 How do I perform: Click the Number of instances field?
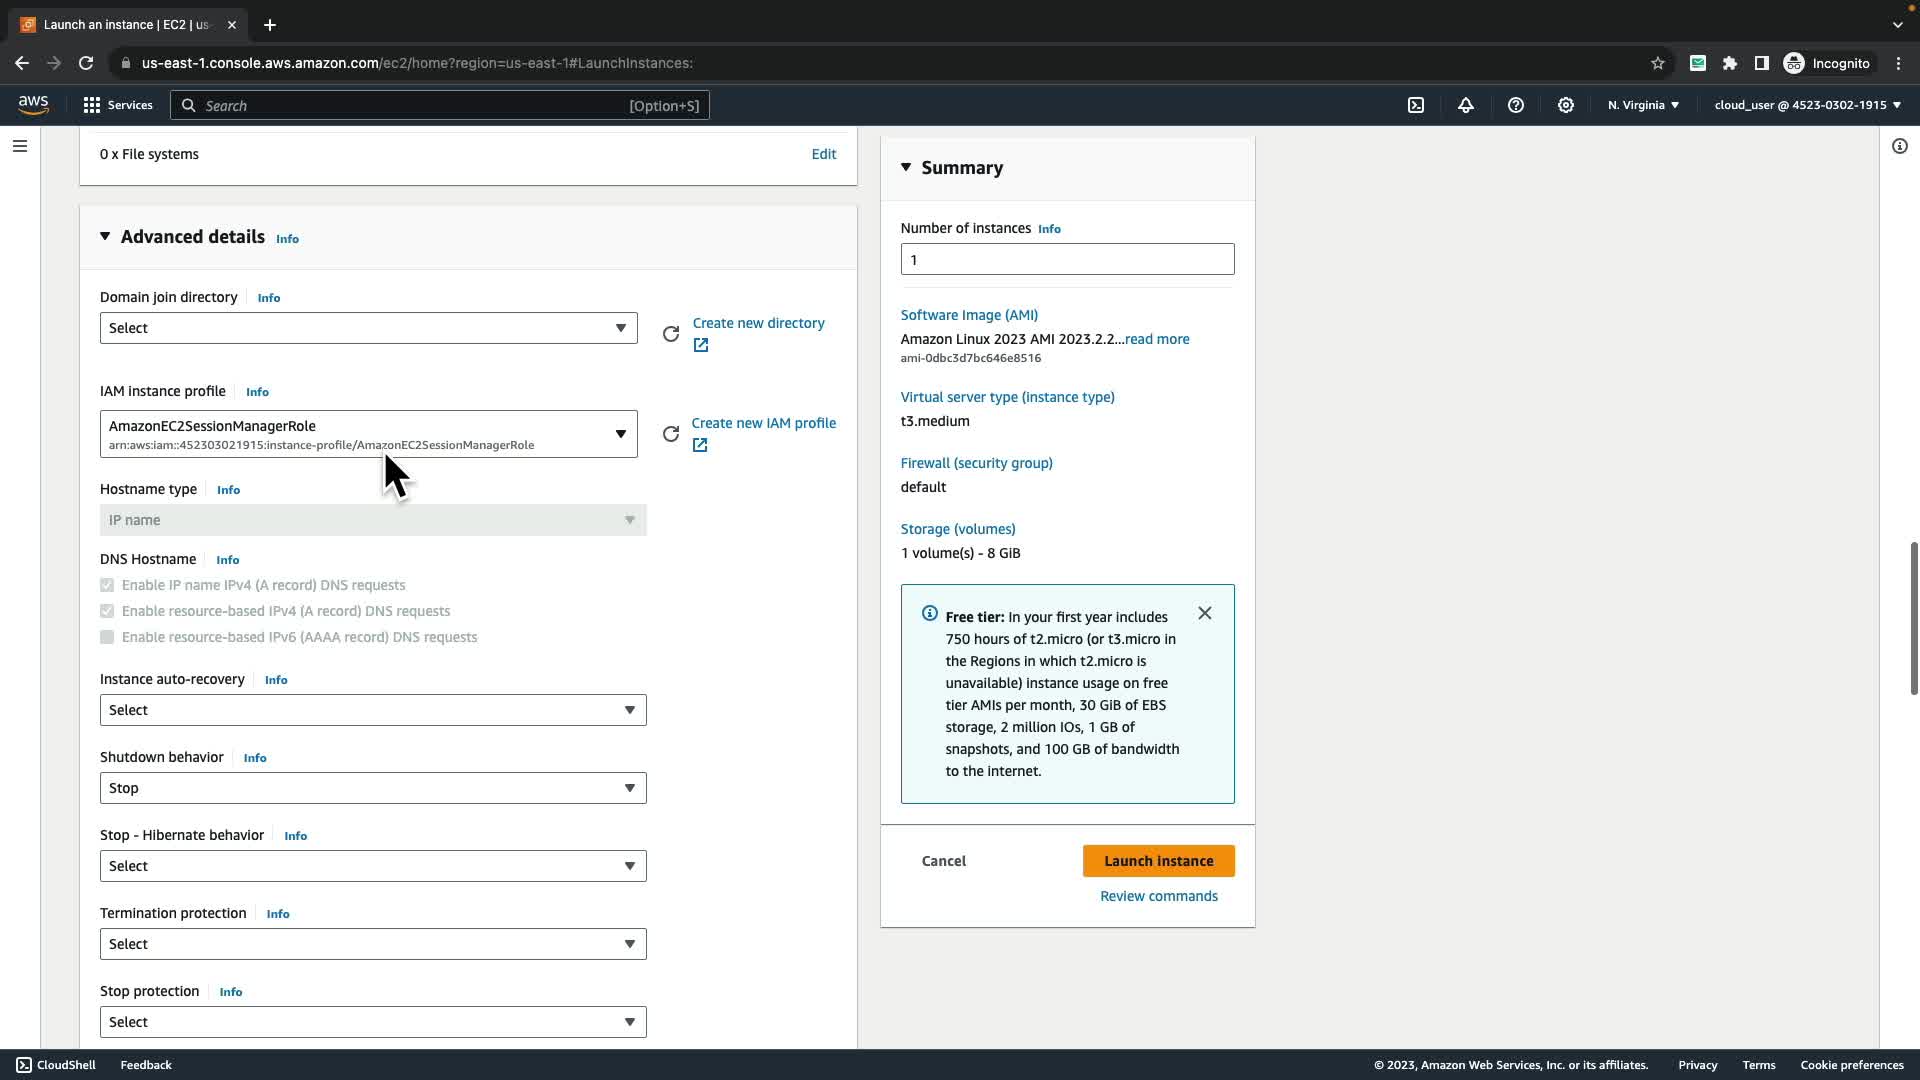pyautogui.click(x=1067, y=260)
